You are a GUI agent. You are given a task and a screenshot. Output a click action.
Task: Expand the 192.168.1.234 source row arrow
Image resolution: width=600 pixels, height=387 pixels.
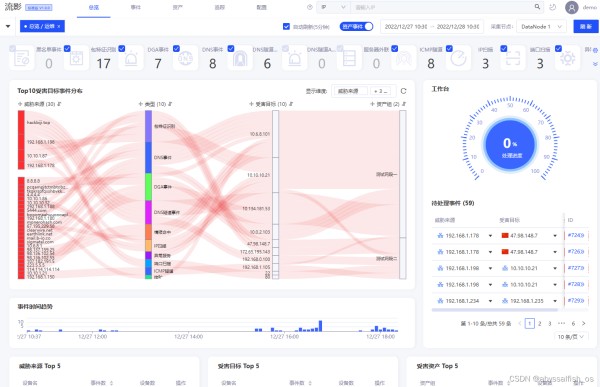point(490,301)
